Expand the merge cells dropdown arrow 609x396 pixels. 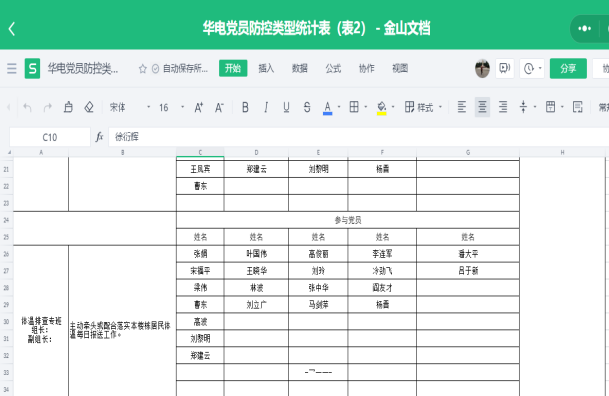(x=562, y=107)
